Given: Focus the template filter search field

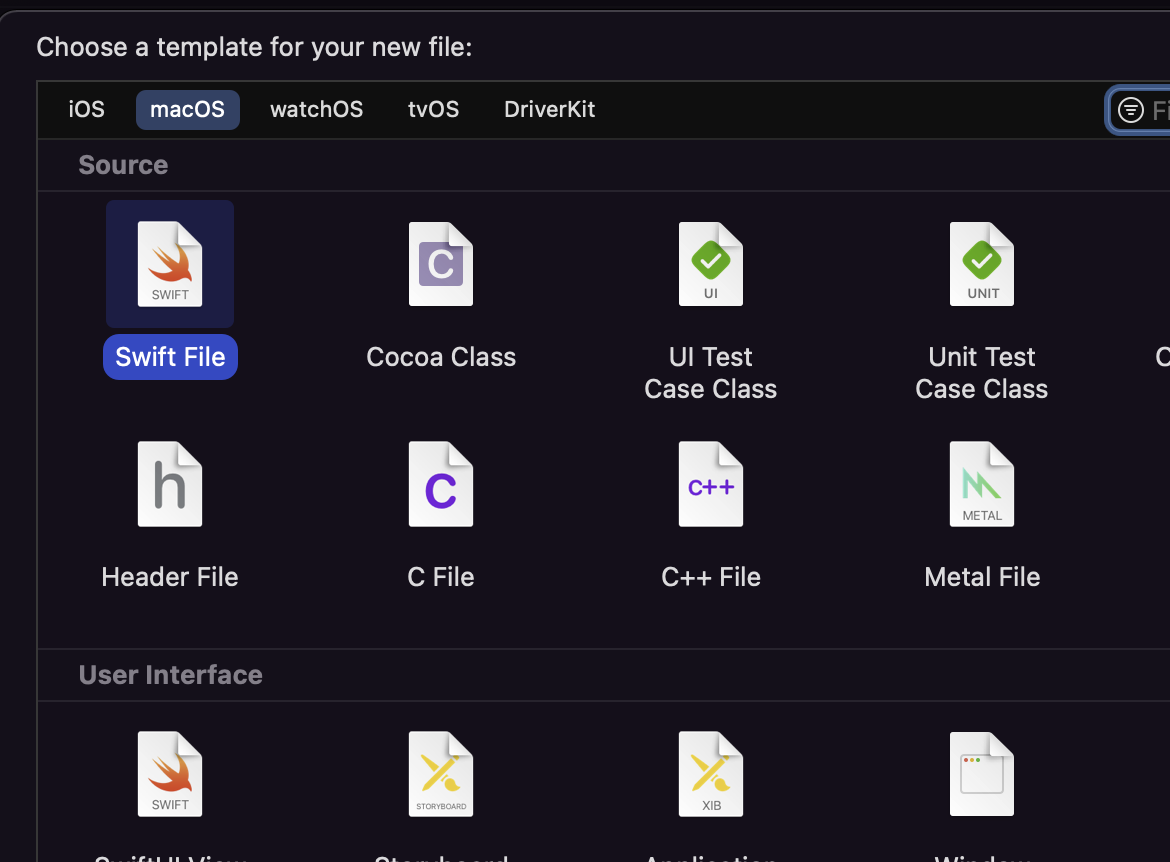Looking at the screenshot, I should tap(1139, 110).
